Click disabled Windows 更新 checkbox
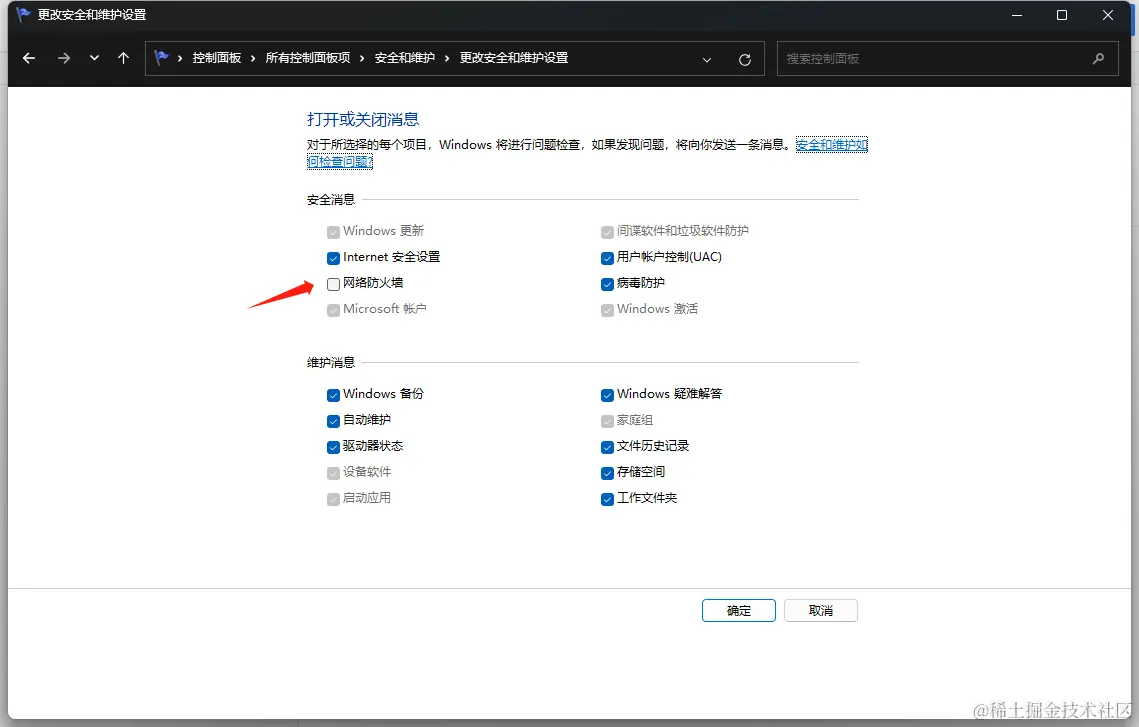This screenshot has width=1139, height=727. [333, 232]
